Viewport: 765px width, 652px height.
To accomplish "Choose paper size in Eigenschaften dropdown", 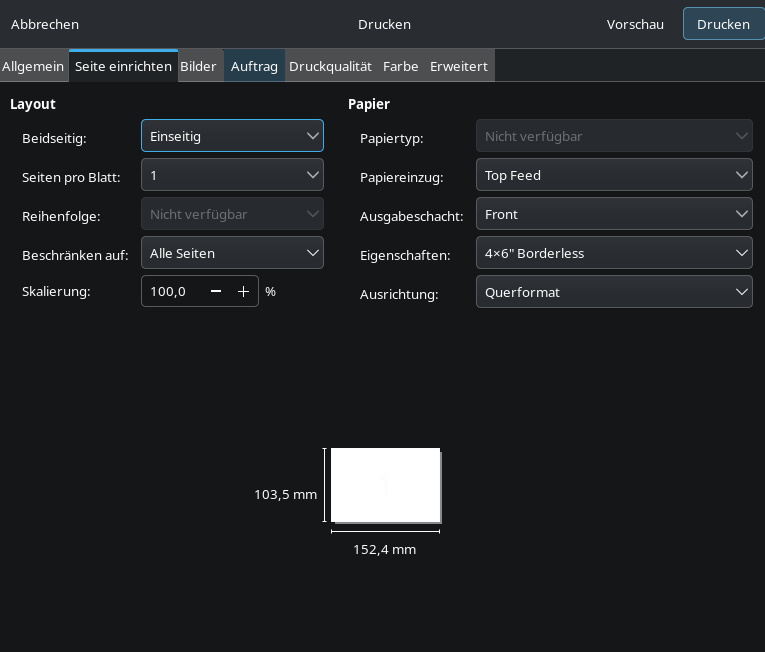I will click(614, 253).
